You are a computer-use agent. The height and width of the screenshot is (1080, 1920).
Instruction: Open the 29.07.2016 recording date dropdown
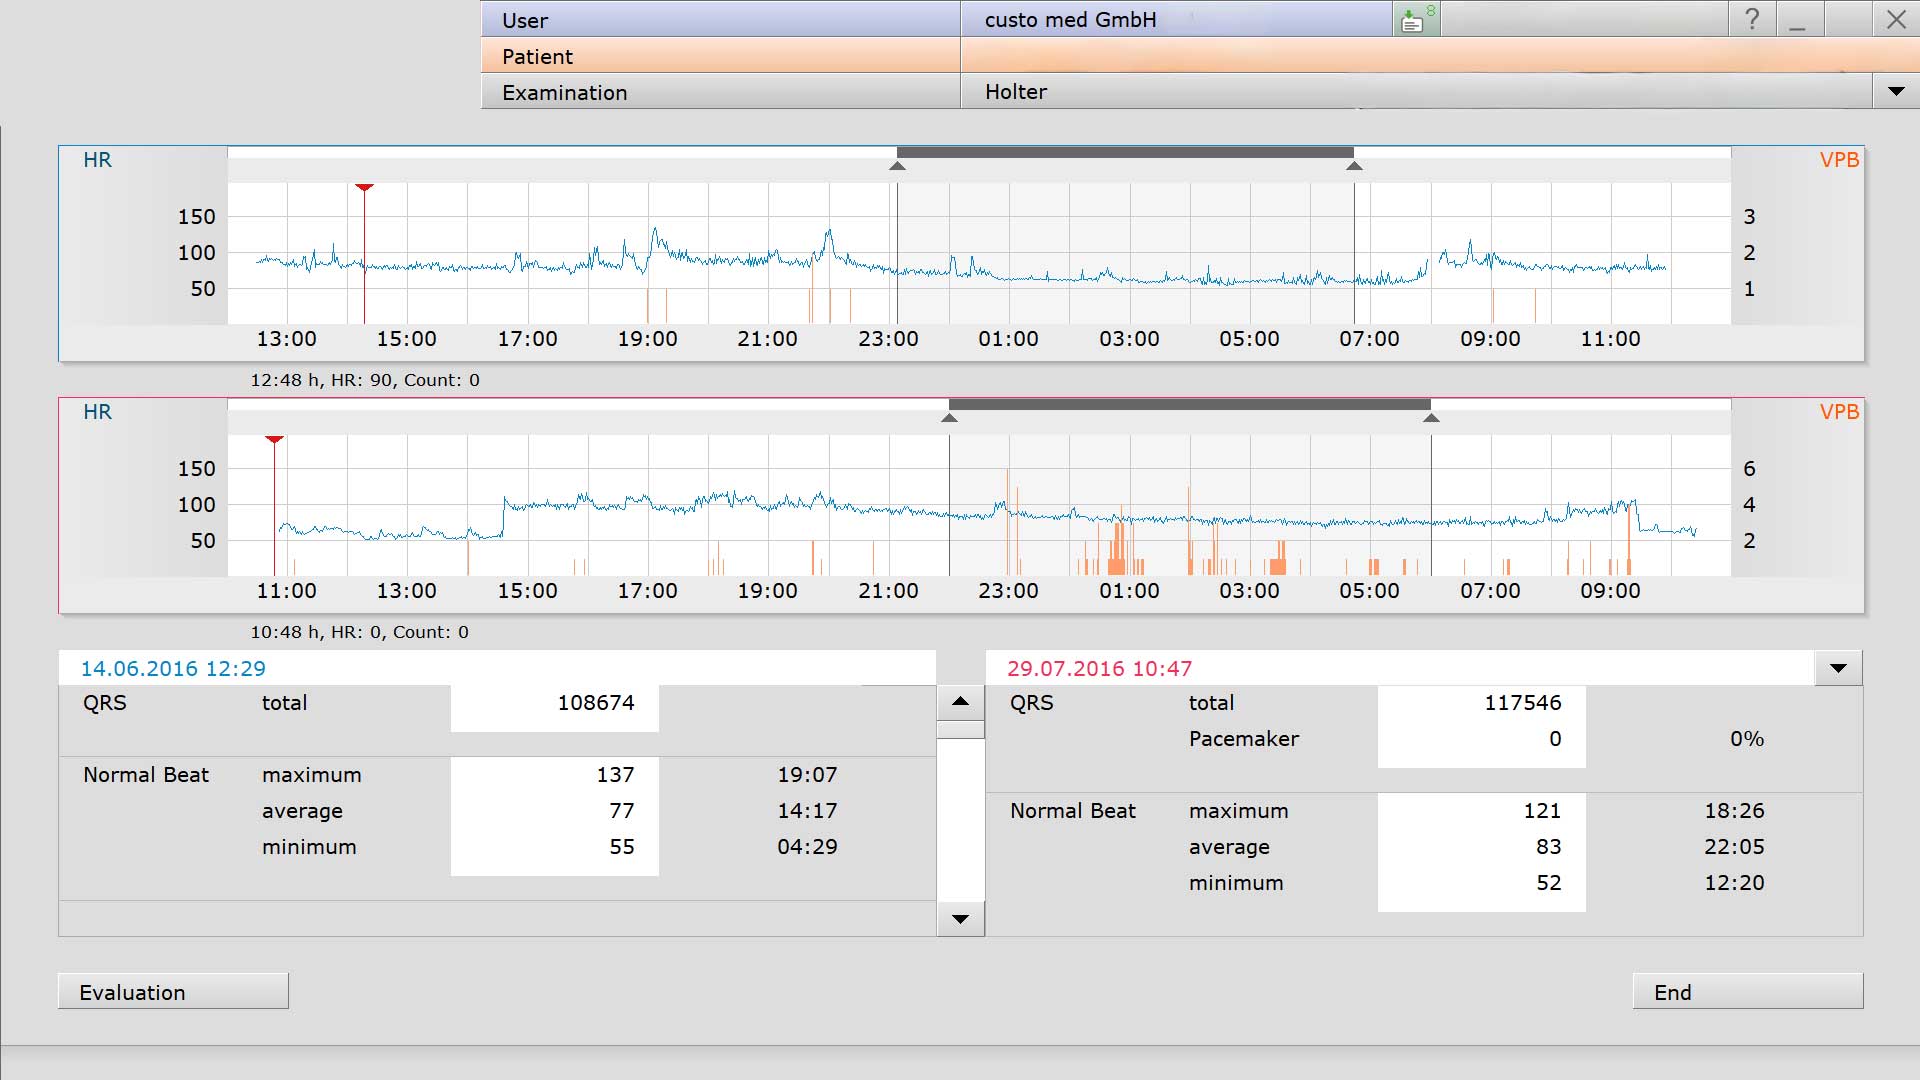tap(1838, 668)
